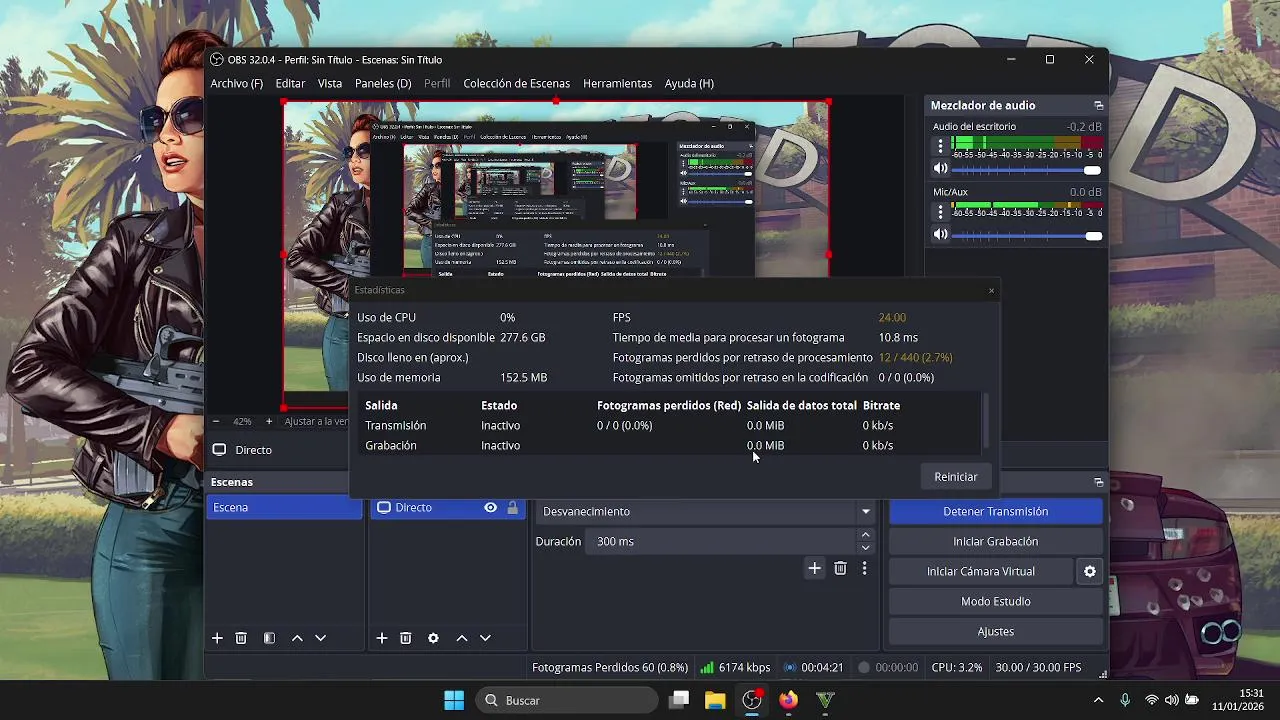The height and width of the screenshot is (720, 1280).
Task: Open the Archivo (F) menu
Action: tap(236, 84)
